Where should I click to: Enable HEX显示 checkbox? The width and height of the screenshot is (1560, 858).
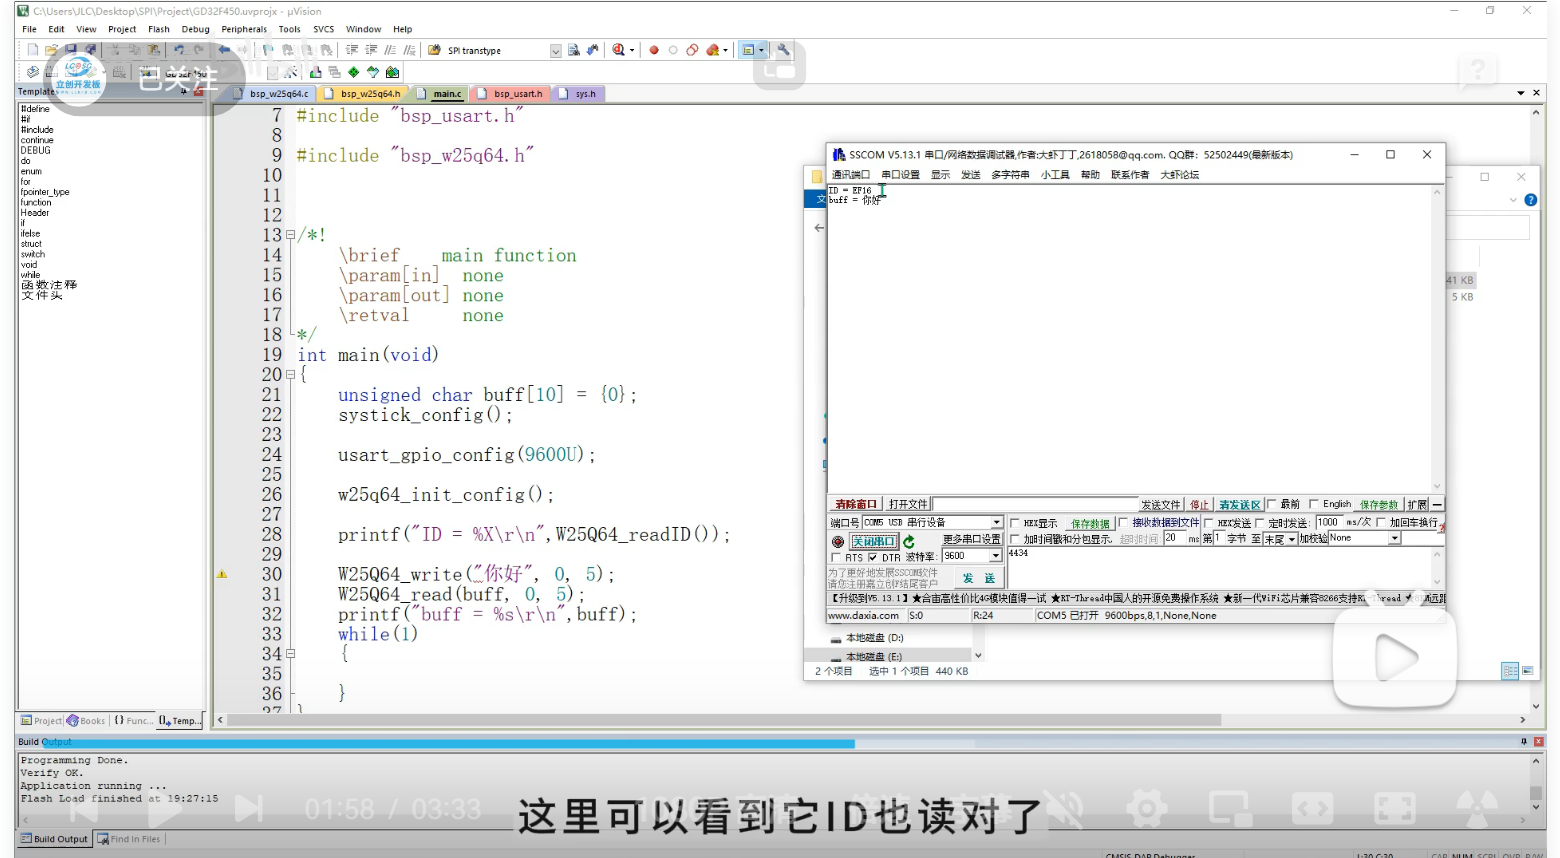[1014, 523]
